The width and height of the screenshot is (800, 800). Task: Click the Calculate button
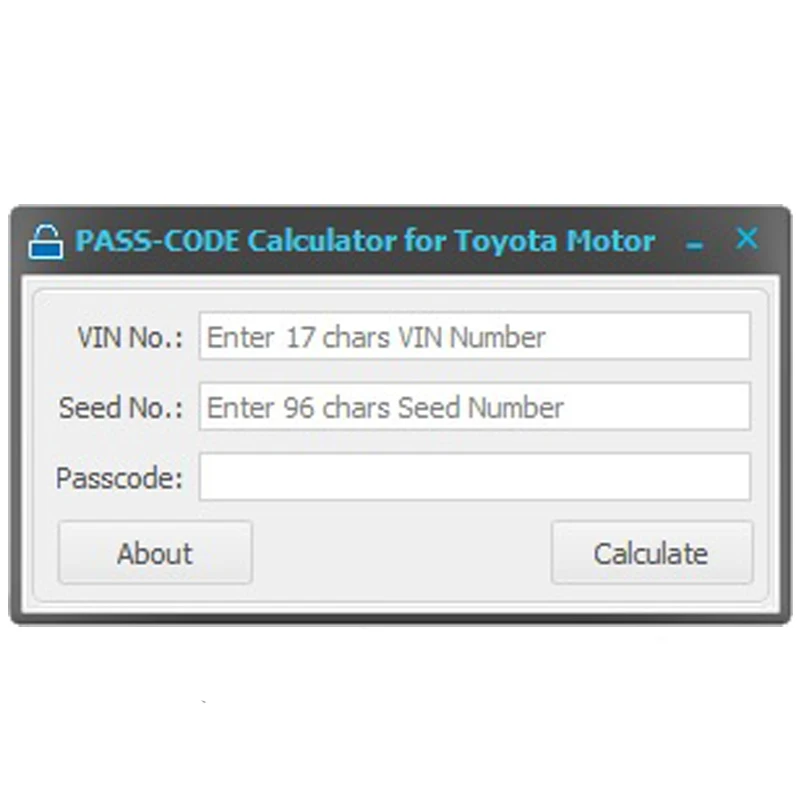(x=651, y=553)
